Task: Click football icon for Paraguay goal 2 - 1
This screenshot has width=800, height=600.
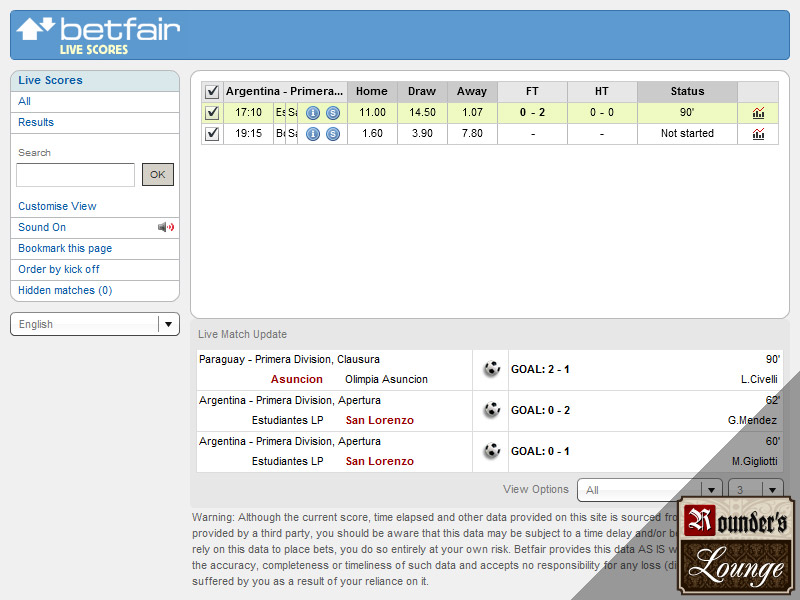Action: (x=492, y=368)
